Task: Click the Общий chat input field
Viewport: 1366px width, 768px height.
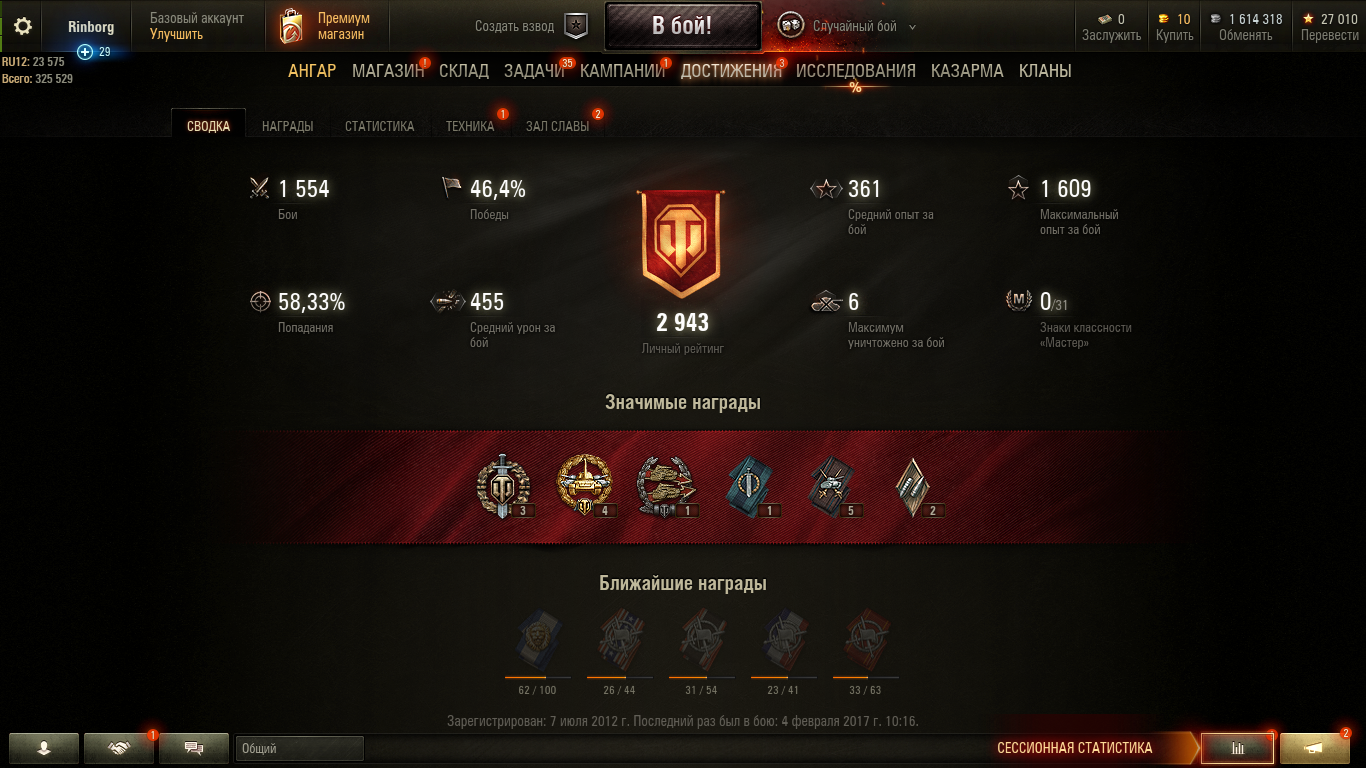Action: point(300,748)
